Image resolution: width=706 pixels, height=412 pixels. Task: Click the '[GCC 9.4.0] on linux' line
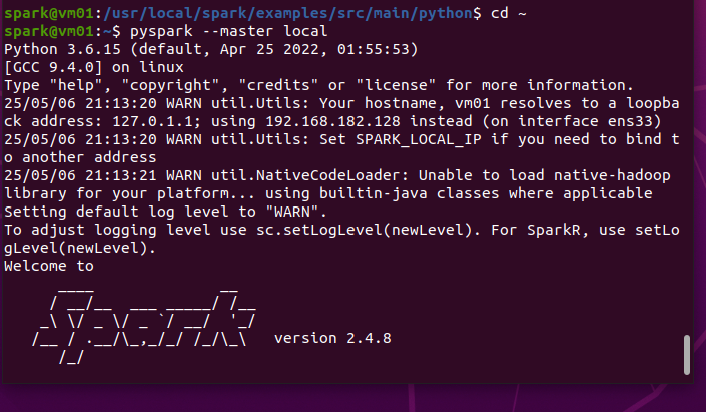click(94, 68)
